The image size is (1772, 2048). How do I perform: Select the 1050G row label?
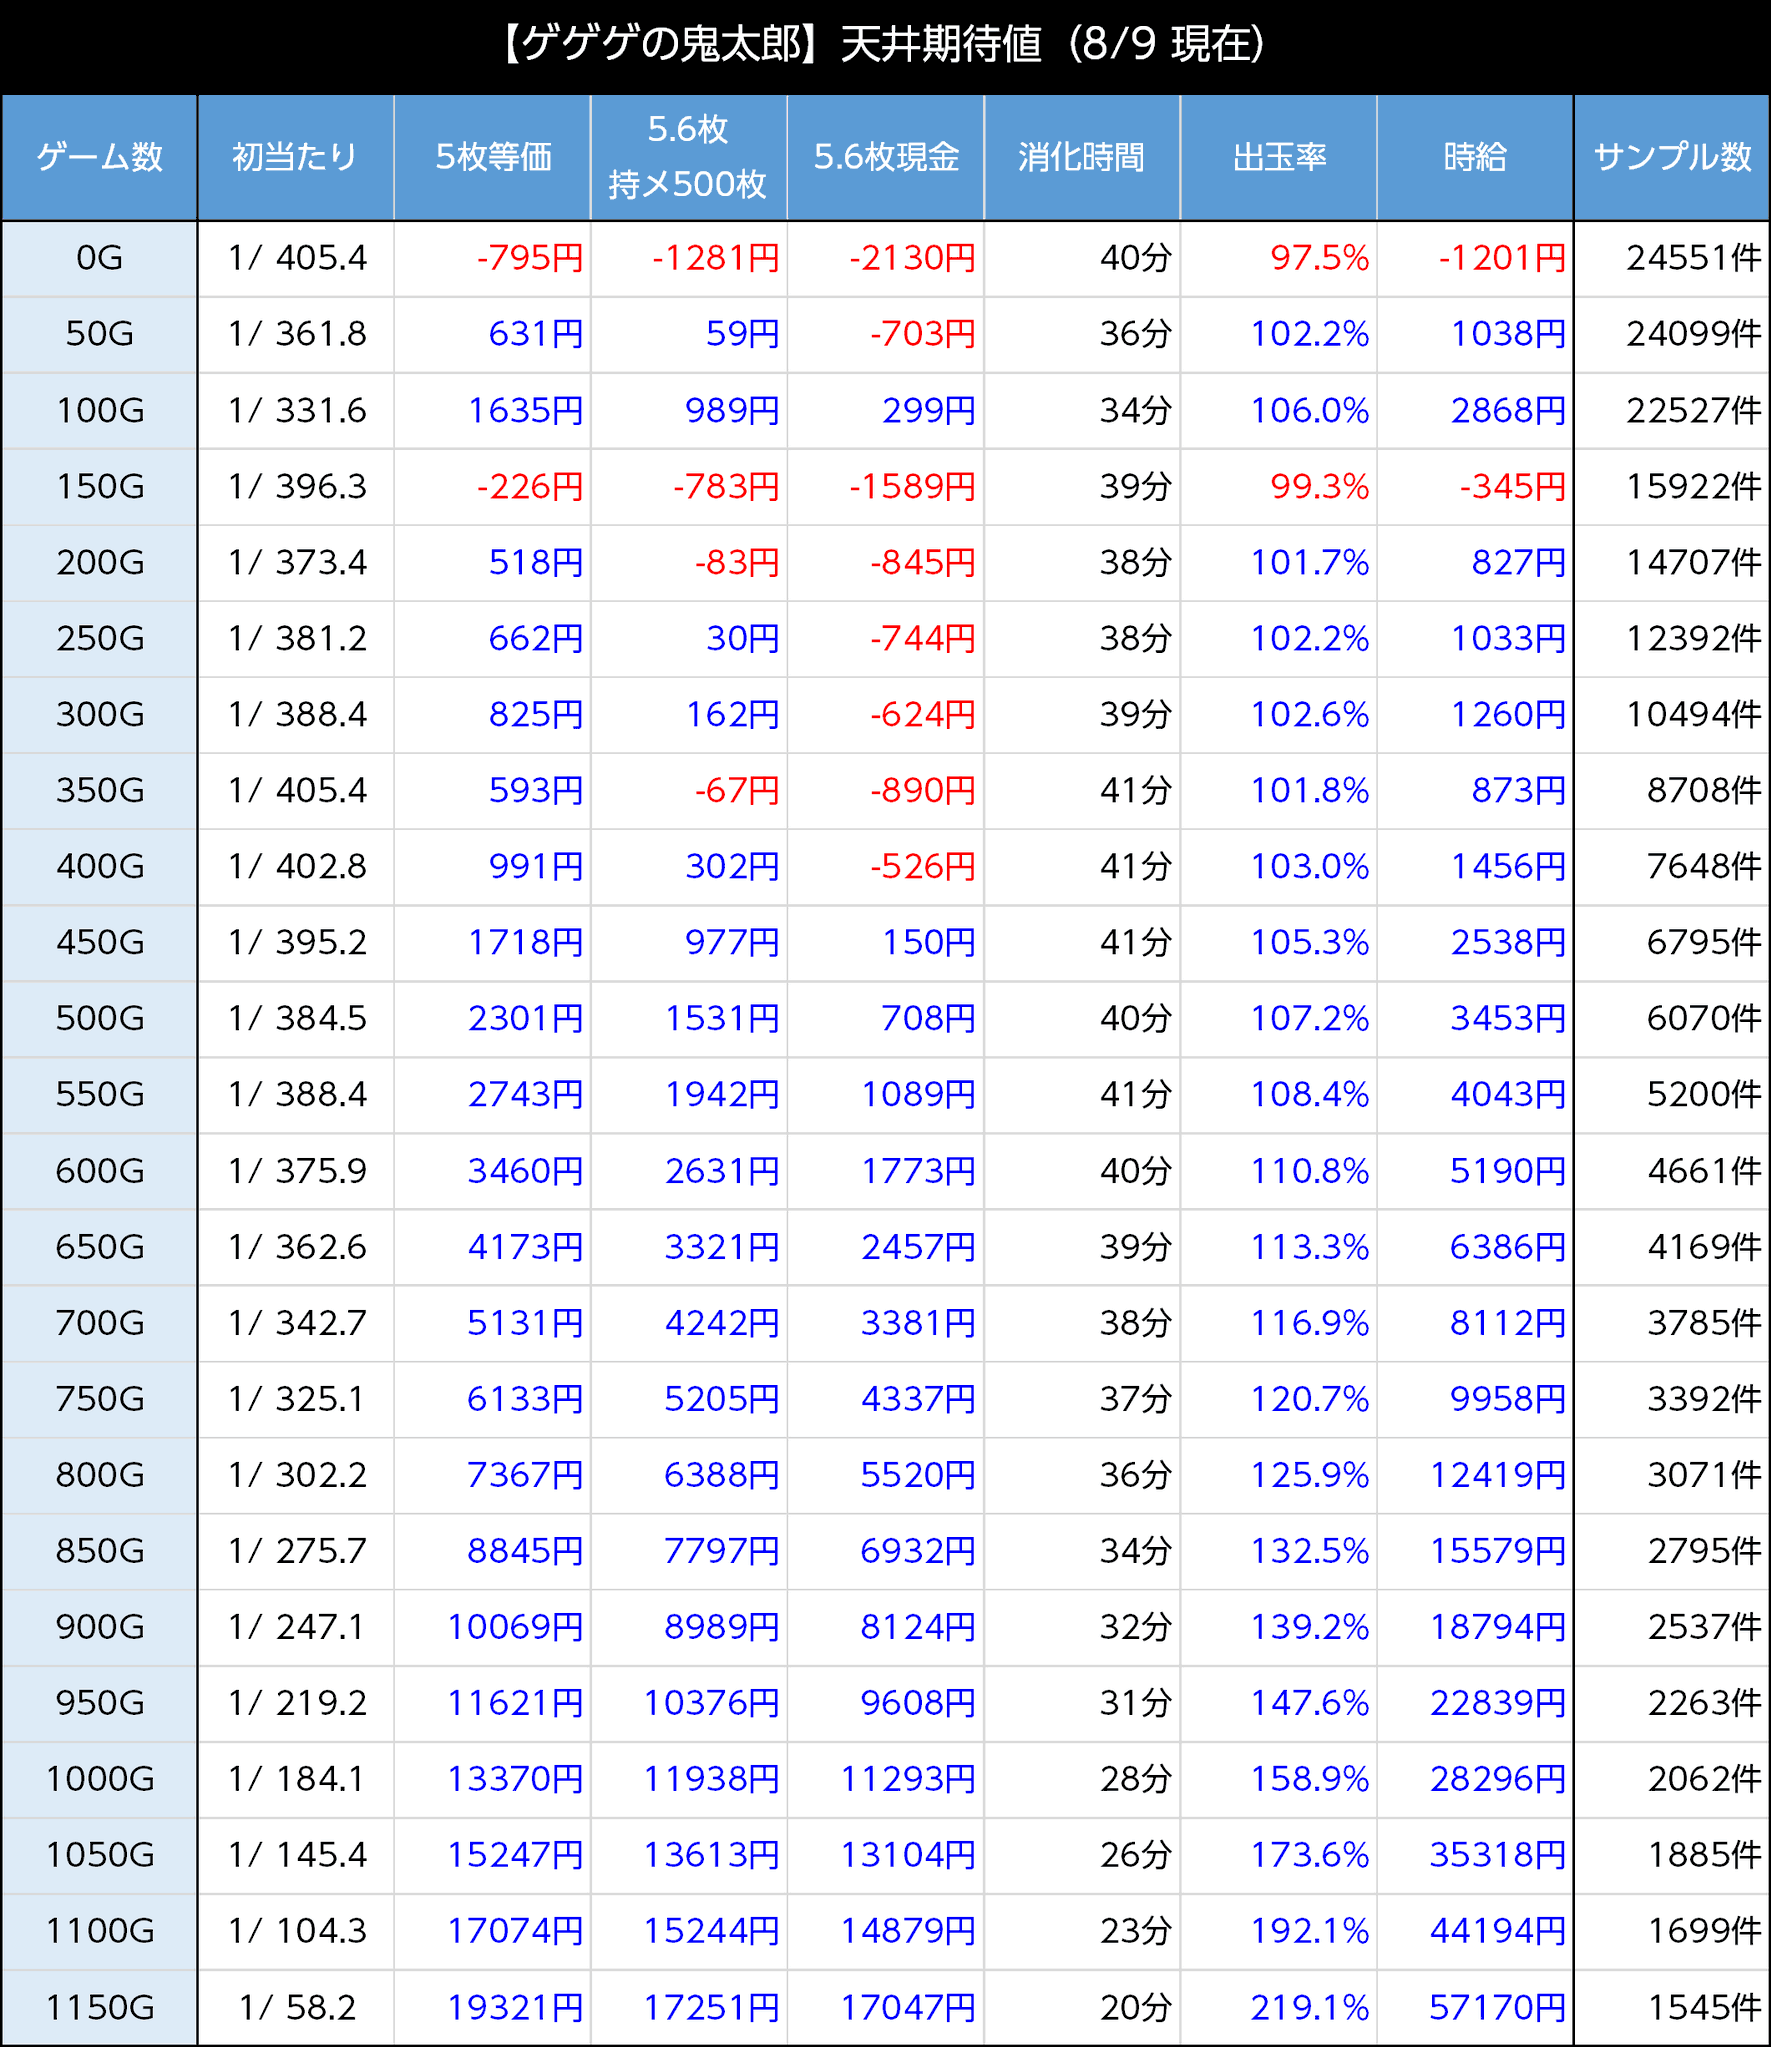tap(99, 1855)
